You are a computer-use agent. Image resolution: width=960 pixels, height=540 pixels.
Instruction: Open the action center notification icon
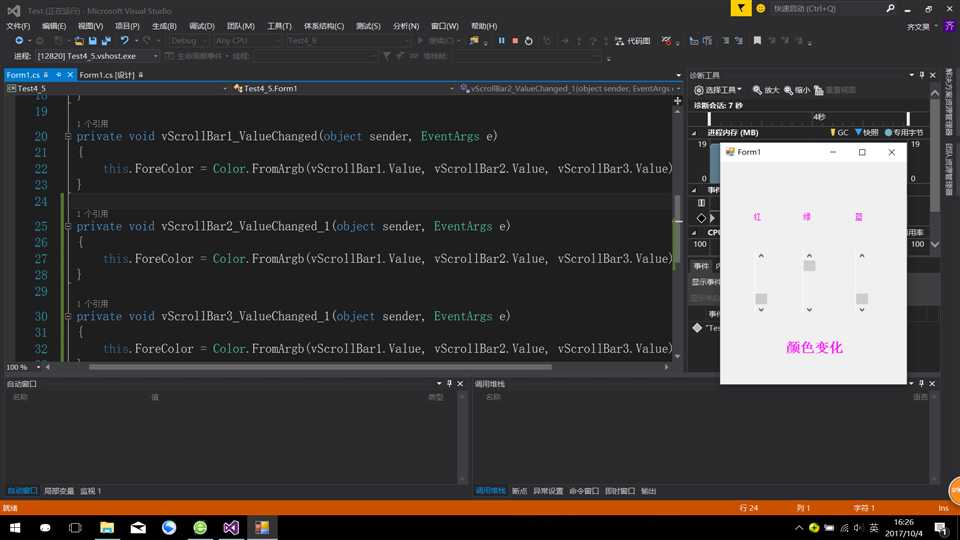[941, 527]
